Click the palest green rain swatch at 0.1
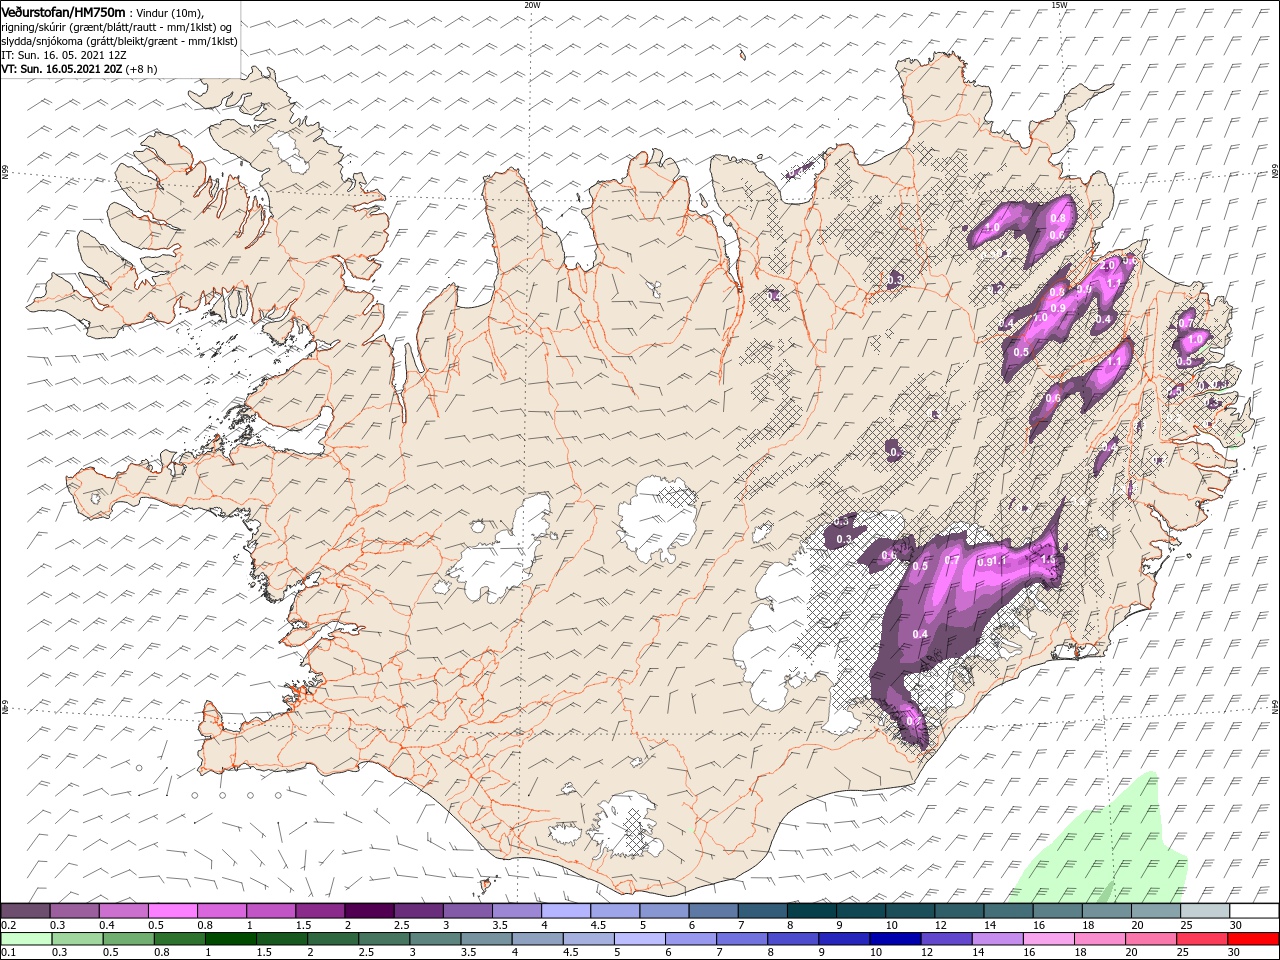This screenshot has height=960, width=1280. (x=27, y=939)
